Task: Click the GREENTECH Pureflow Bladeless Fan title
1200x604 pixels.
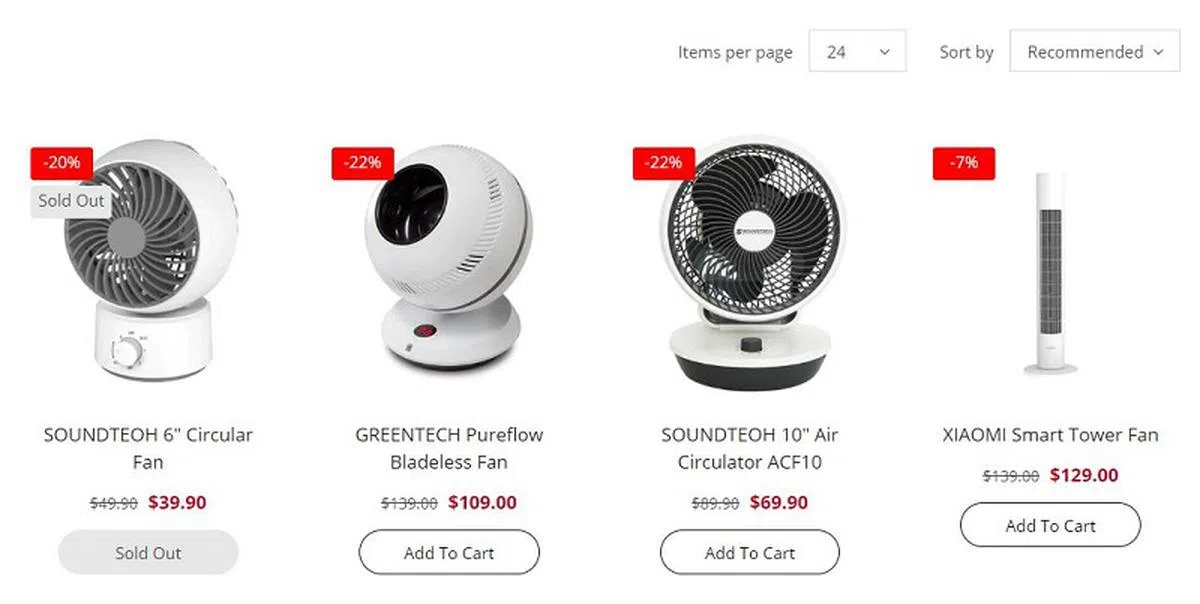Action: click(449, 448)
